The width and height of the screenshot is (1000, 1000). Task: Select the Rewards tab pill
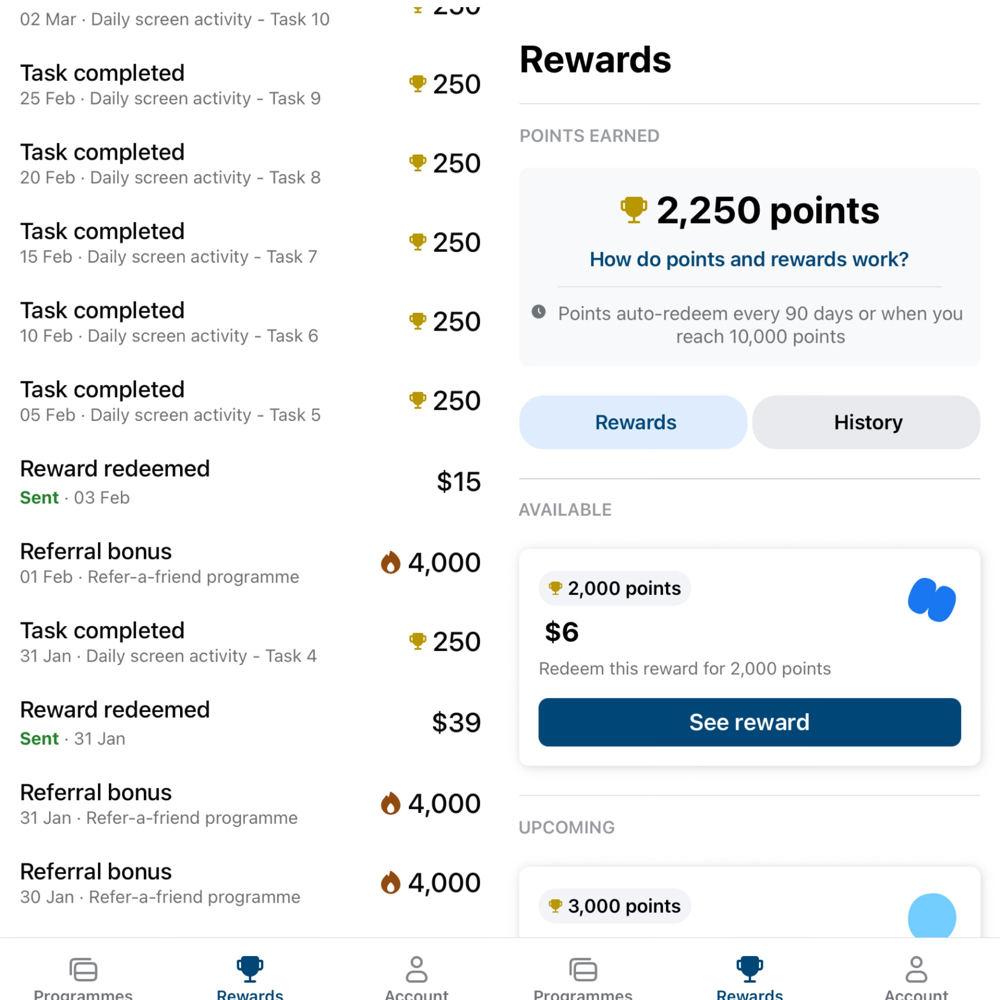point(633,422)
